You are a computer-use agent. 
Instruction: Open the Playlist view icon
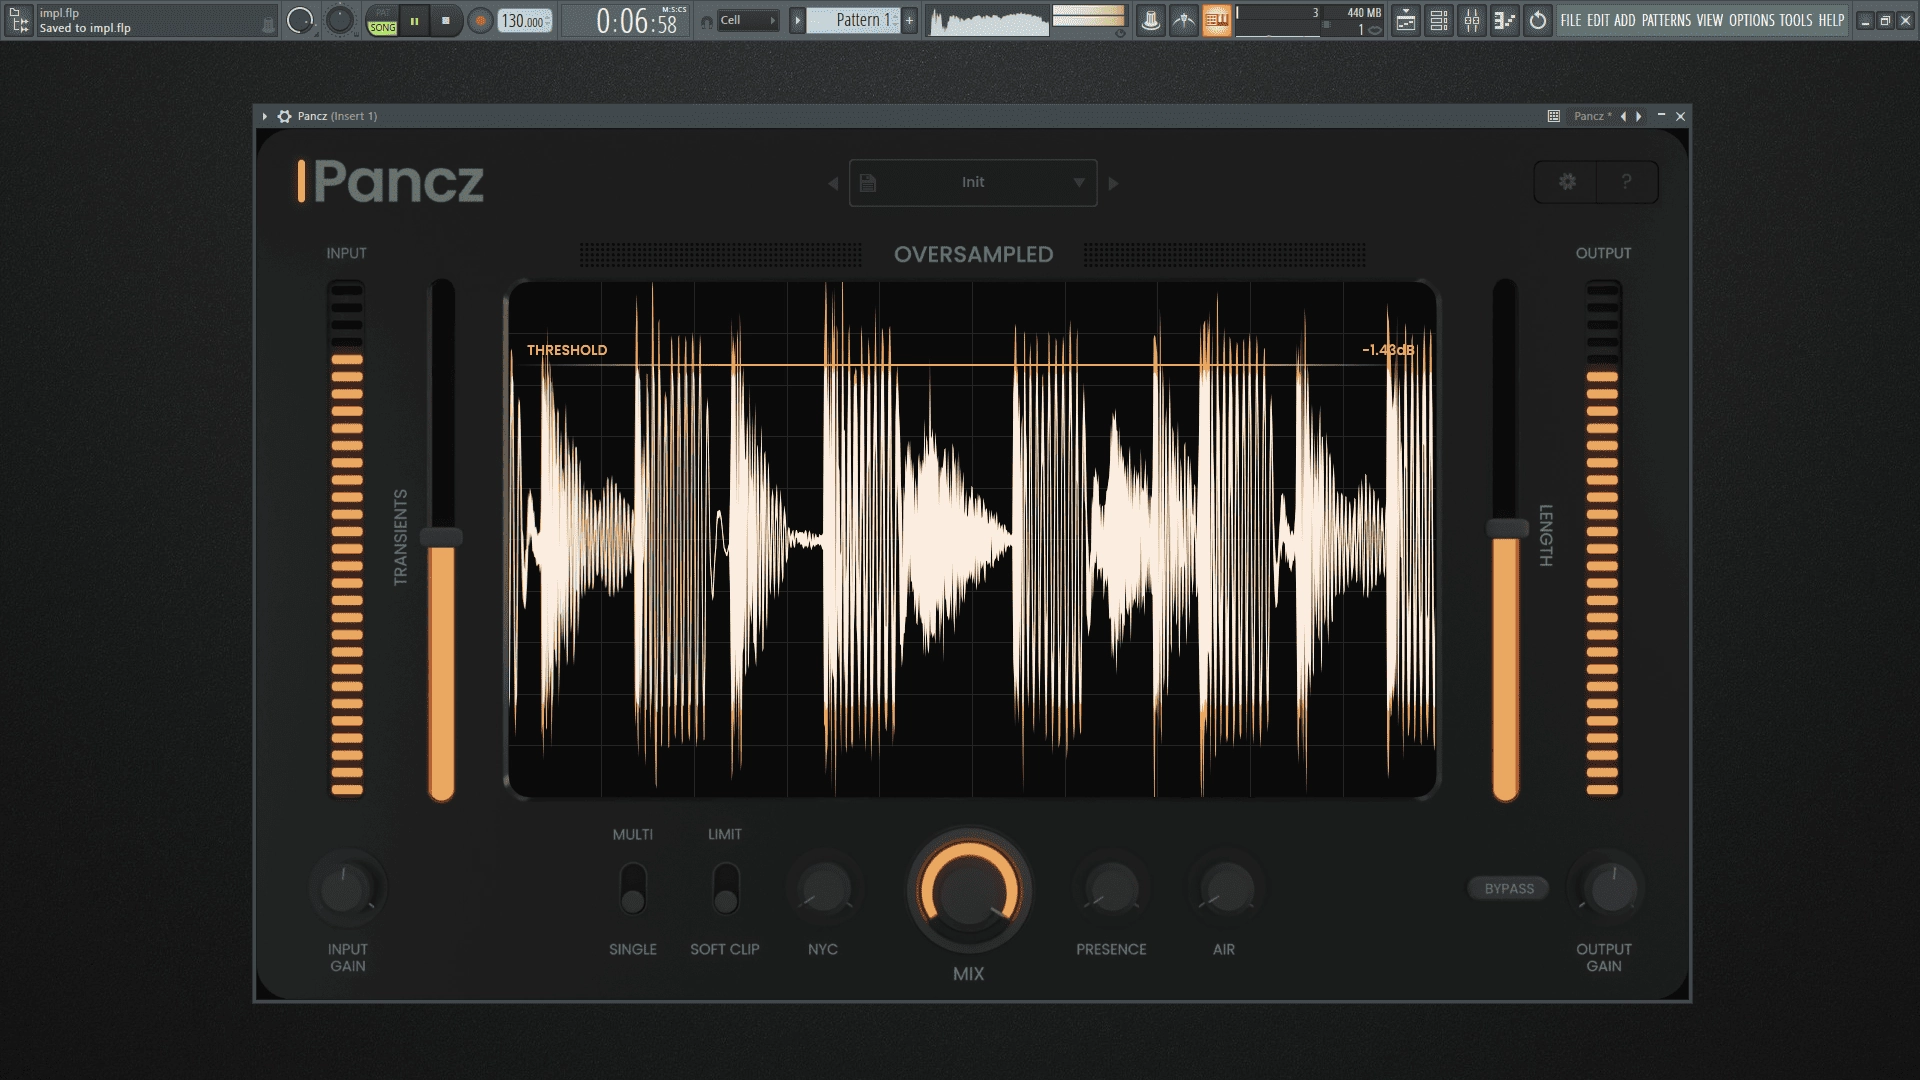1405,20
